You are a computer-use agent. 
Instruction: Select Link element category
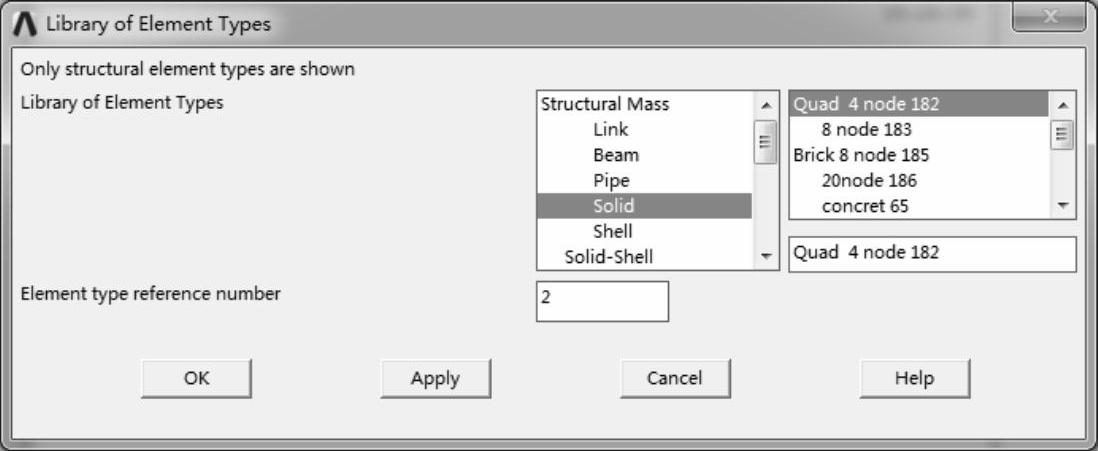pos(610,130)
